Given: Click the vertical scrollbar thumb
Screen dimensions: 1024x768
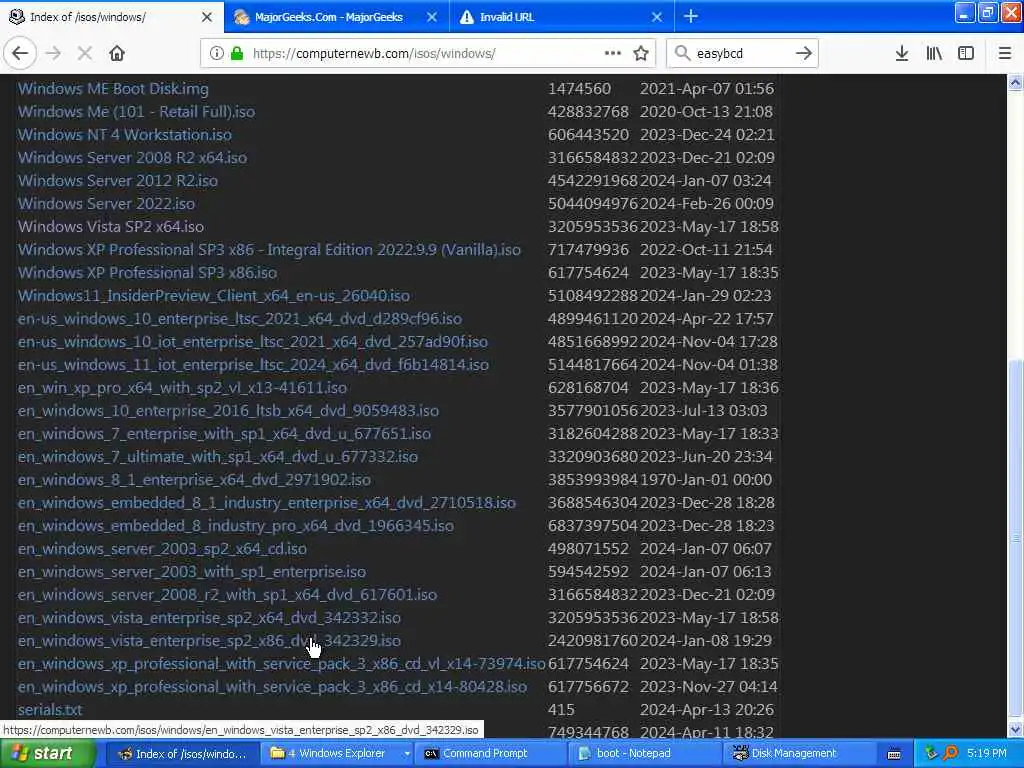Looking at the screenshot, I should 1015,538.
